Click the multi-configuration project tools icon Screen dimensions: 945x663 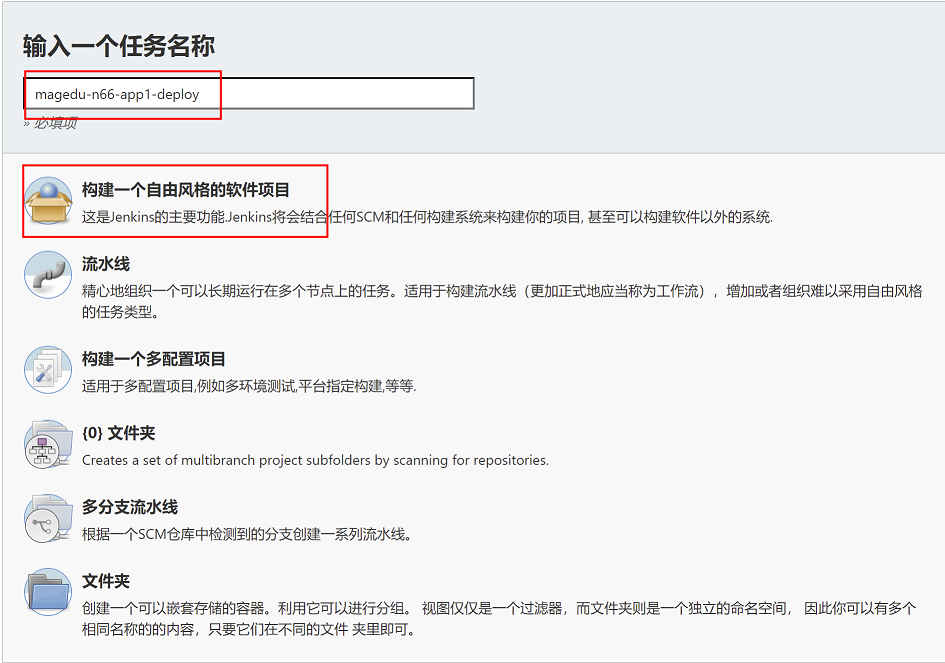[x=48, y=371]
